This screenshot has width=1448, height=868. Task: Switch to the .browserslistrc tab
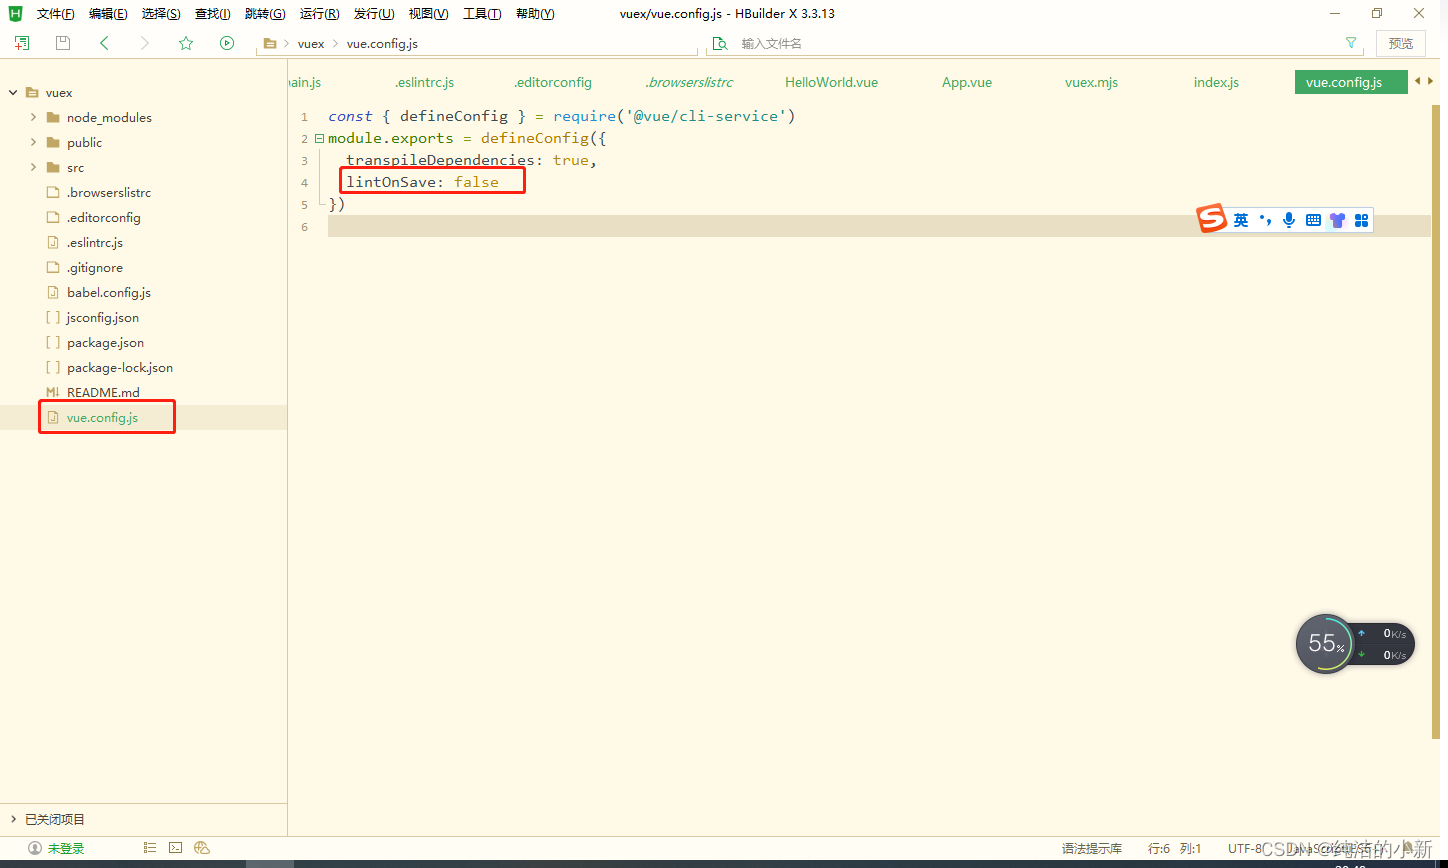click(x=689, y=82)
